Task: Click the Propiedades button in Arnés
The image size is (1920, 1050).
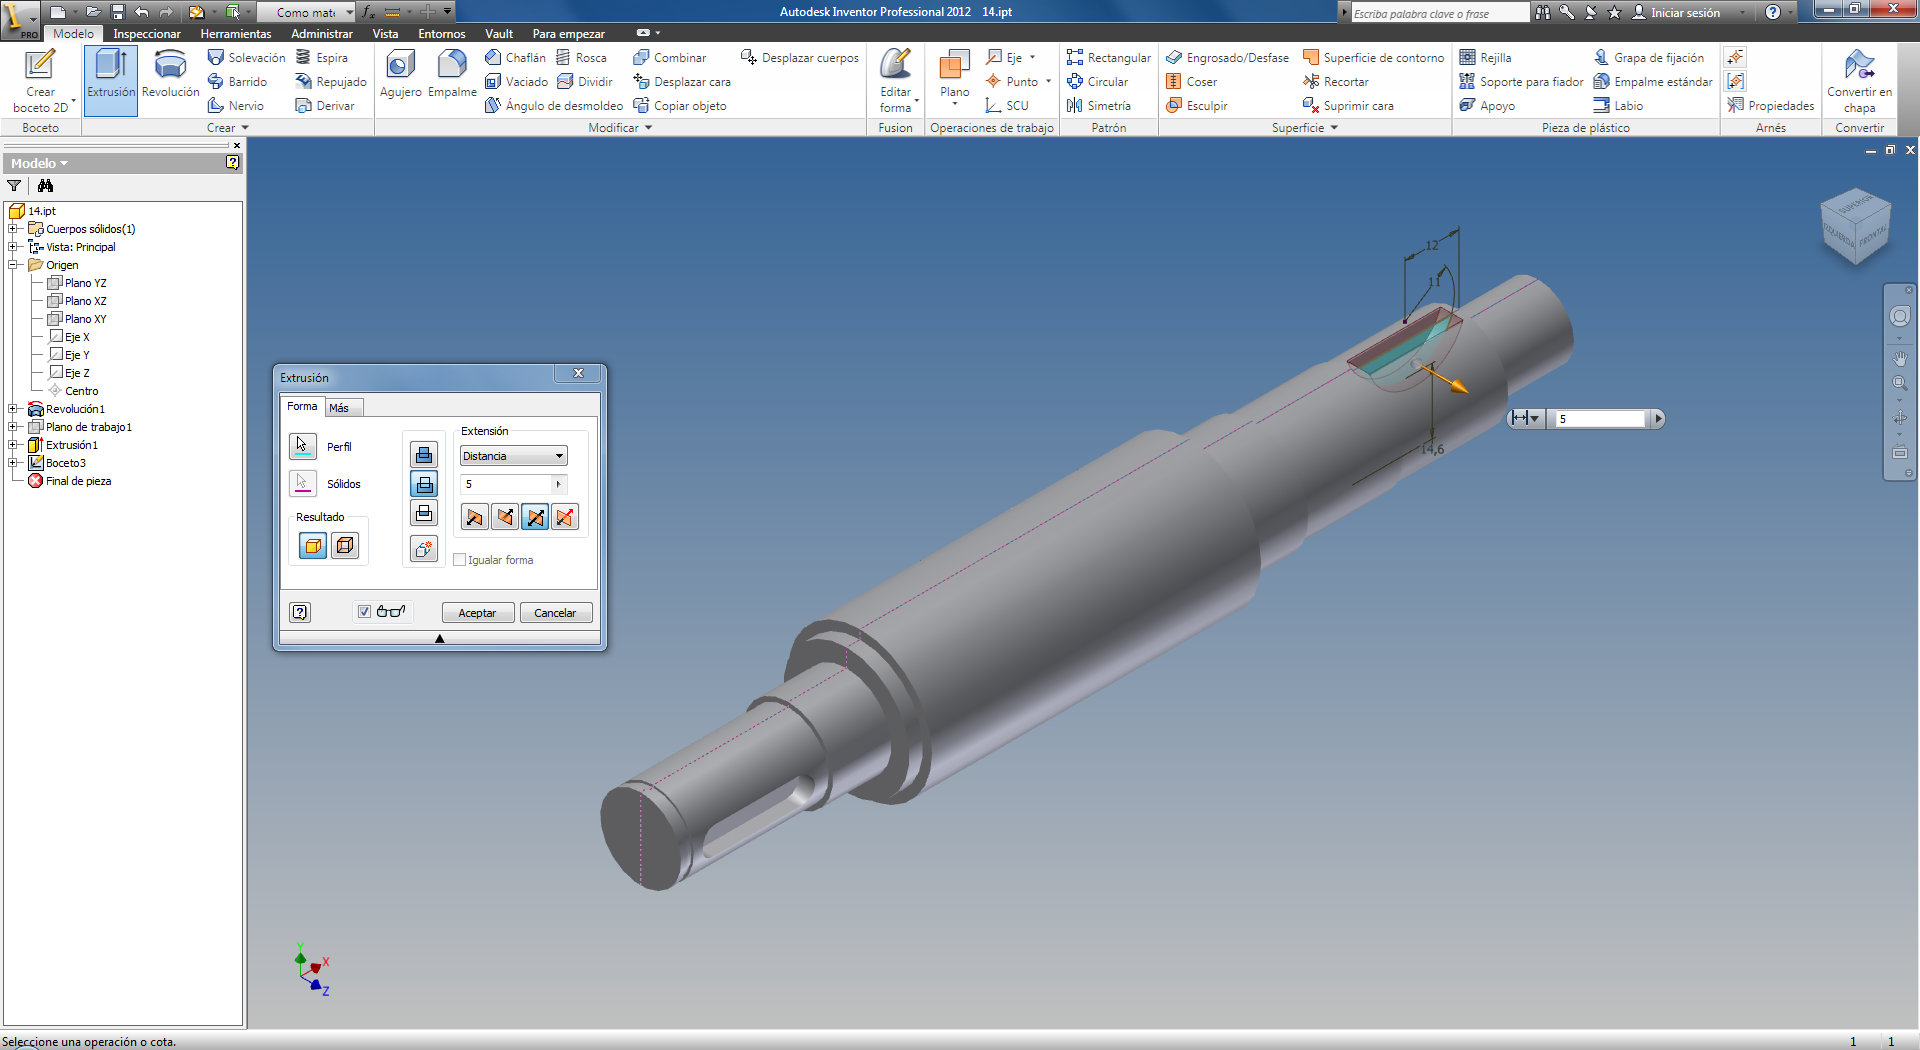Action: click(1771, 106)
